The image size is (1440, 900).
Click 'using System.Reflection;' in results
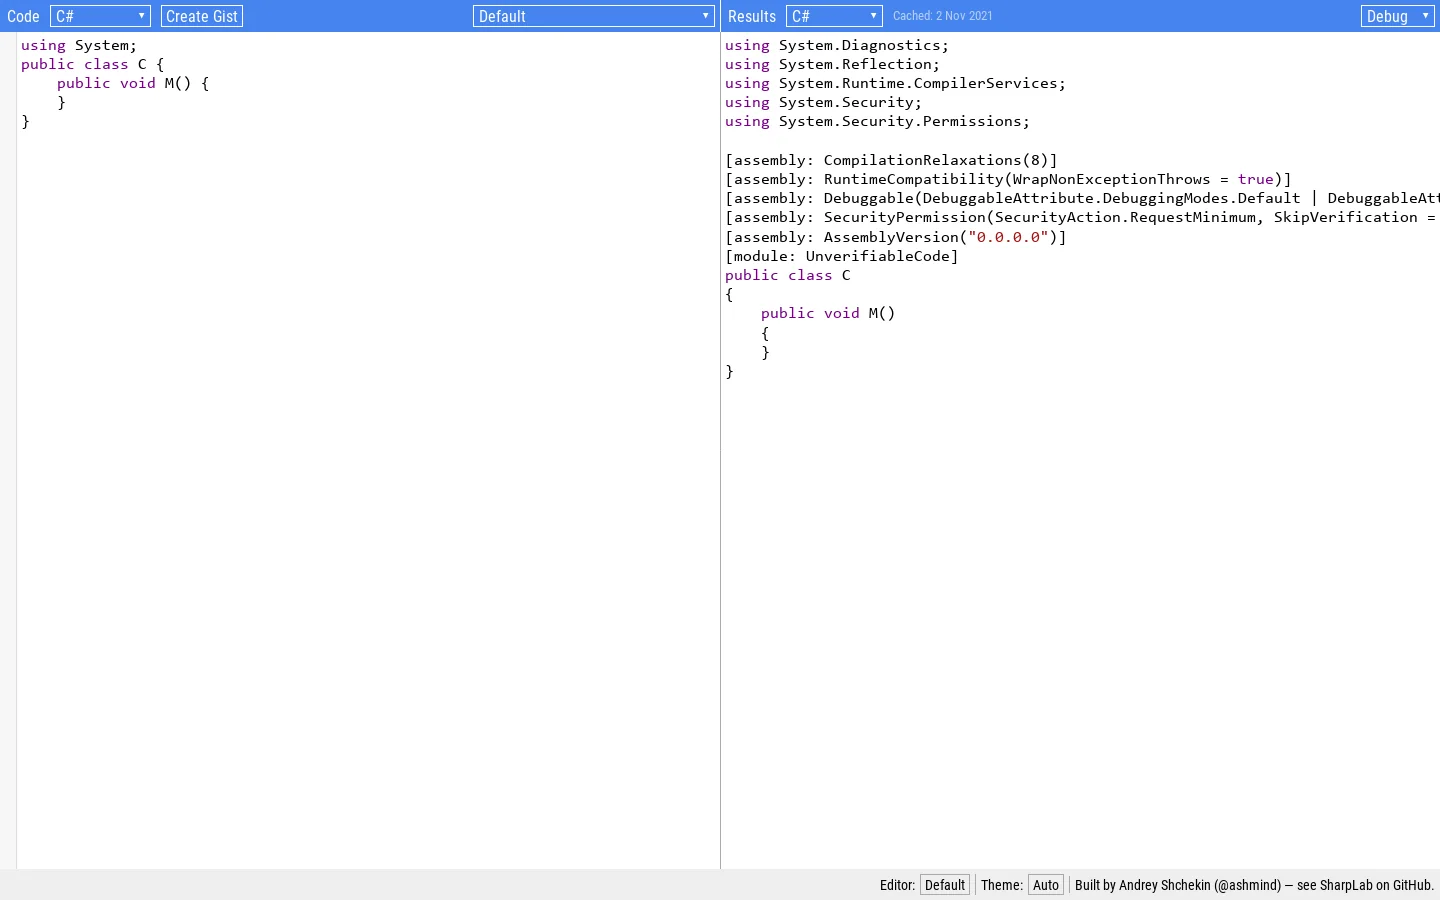click(833, 64)
